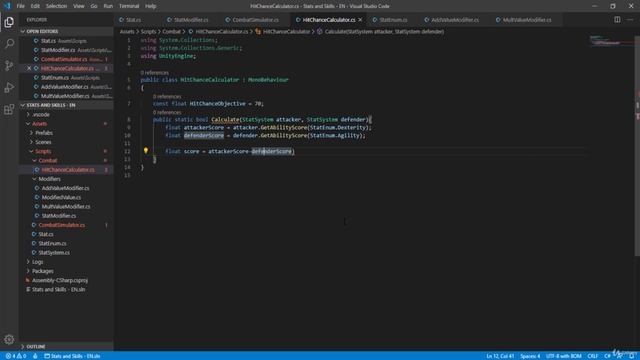
Task: Click the lightbulb quick fix icon
Action: click(146, 151)
